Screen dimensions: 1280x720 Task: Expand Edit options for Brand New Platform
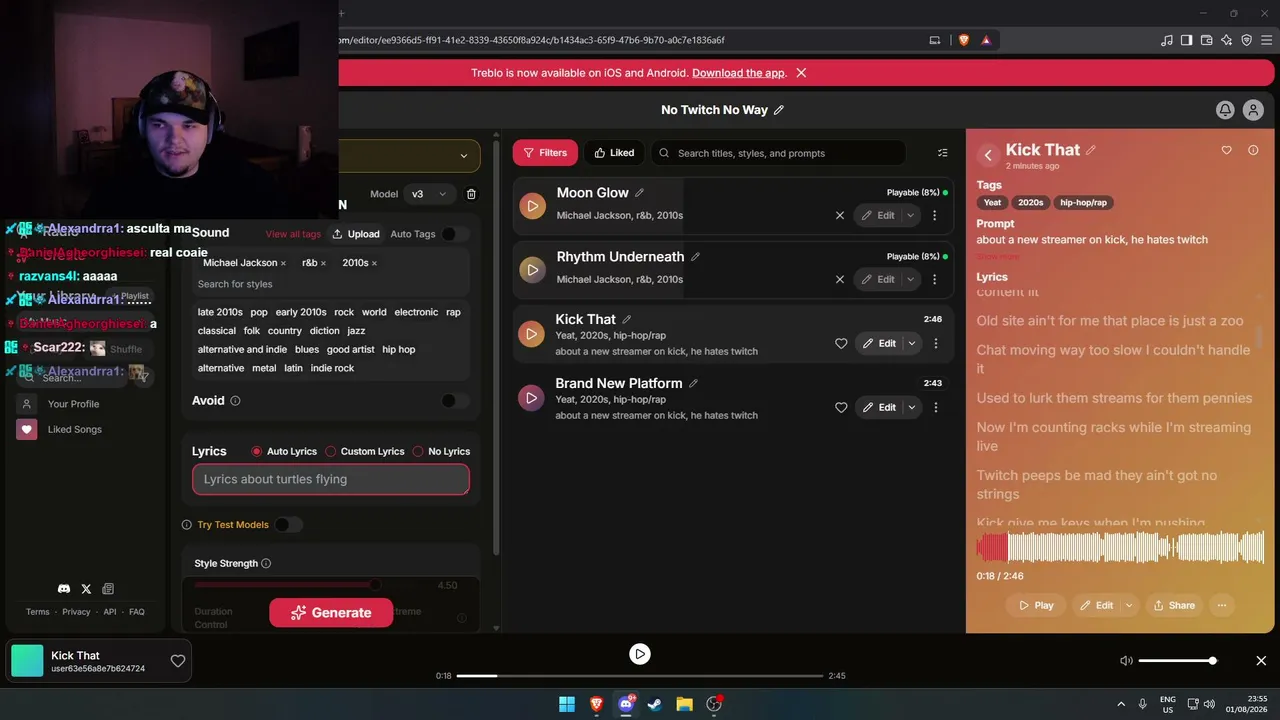click(912, 407)
